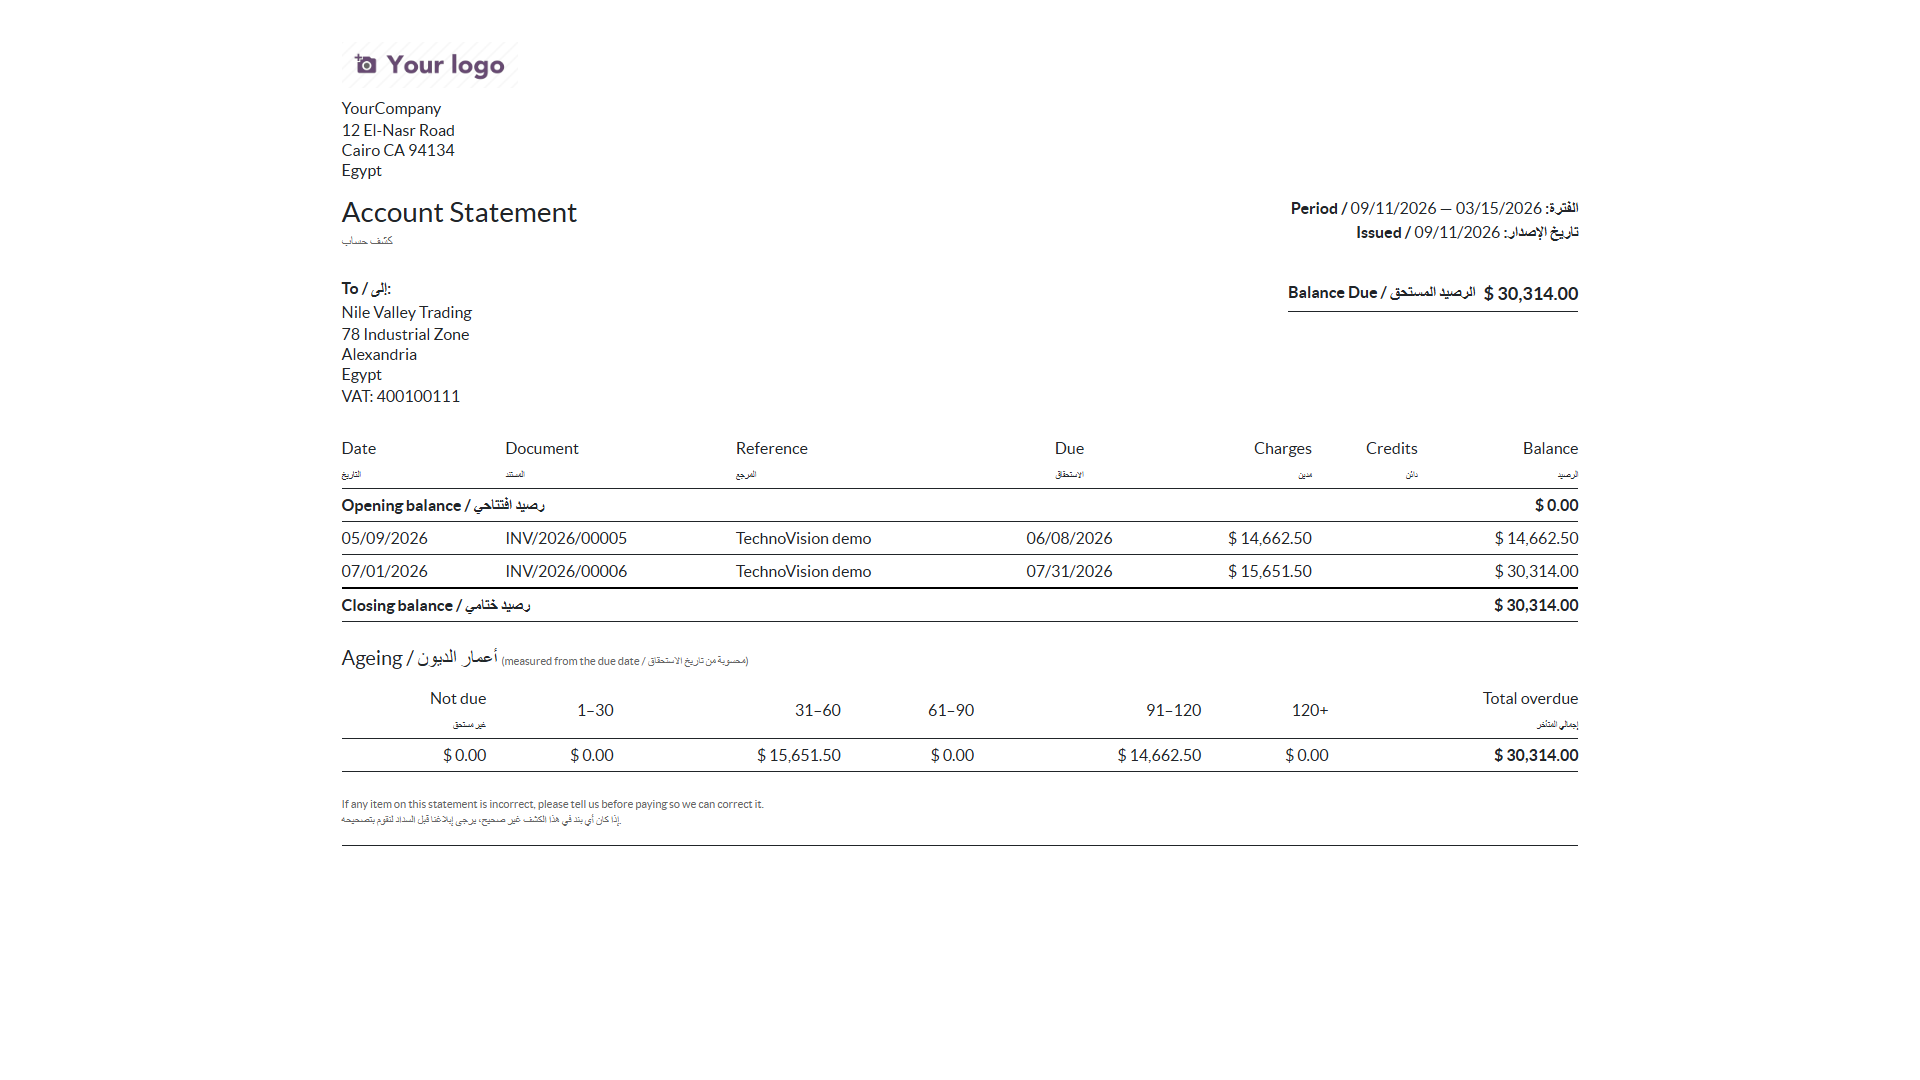Select the Account Statement heading
Viewport: 1920px width, 1080px height.
459,212
